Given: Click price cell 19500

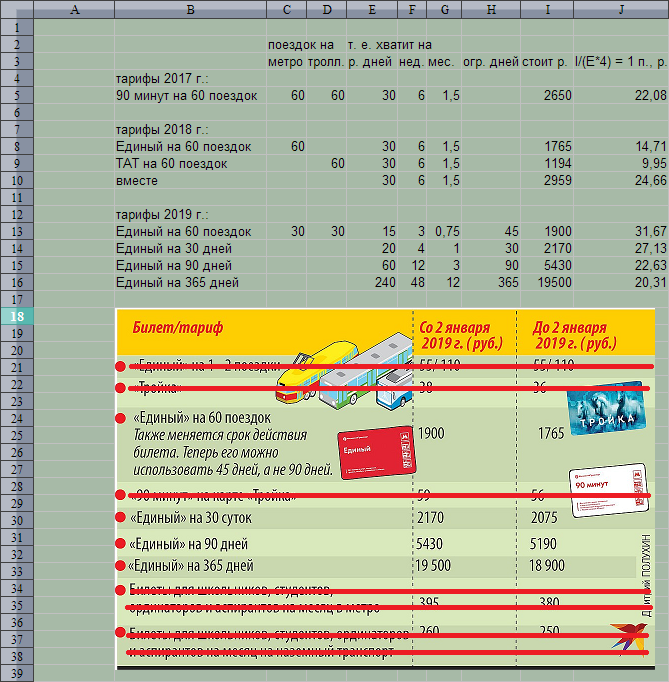Looking at the screenshot, I should (547, 282).
